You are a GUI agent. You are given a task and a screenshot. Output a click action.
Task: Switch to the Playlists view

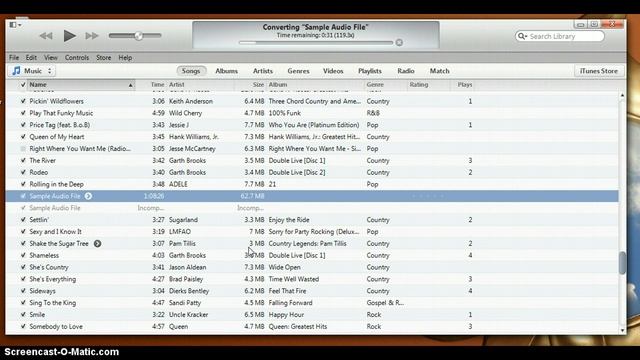click(x=370, y=71)
